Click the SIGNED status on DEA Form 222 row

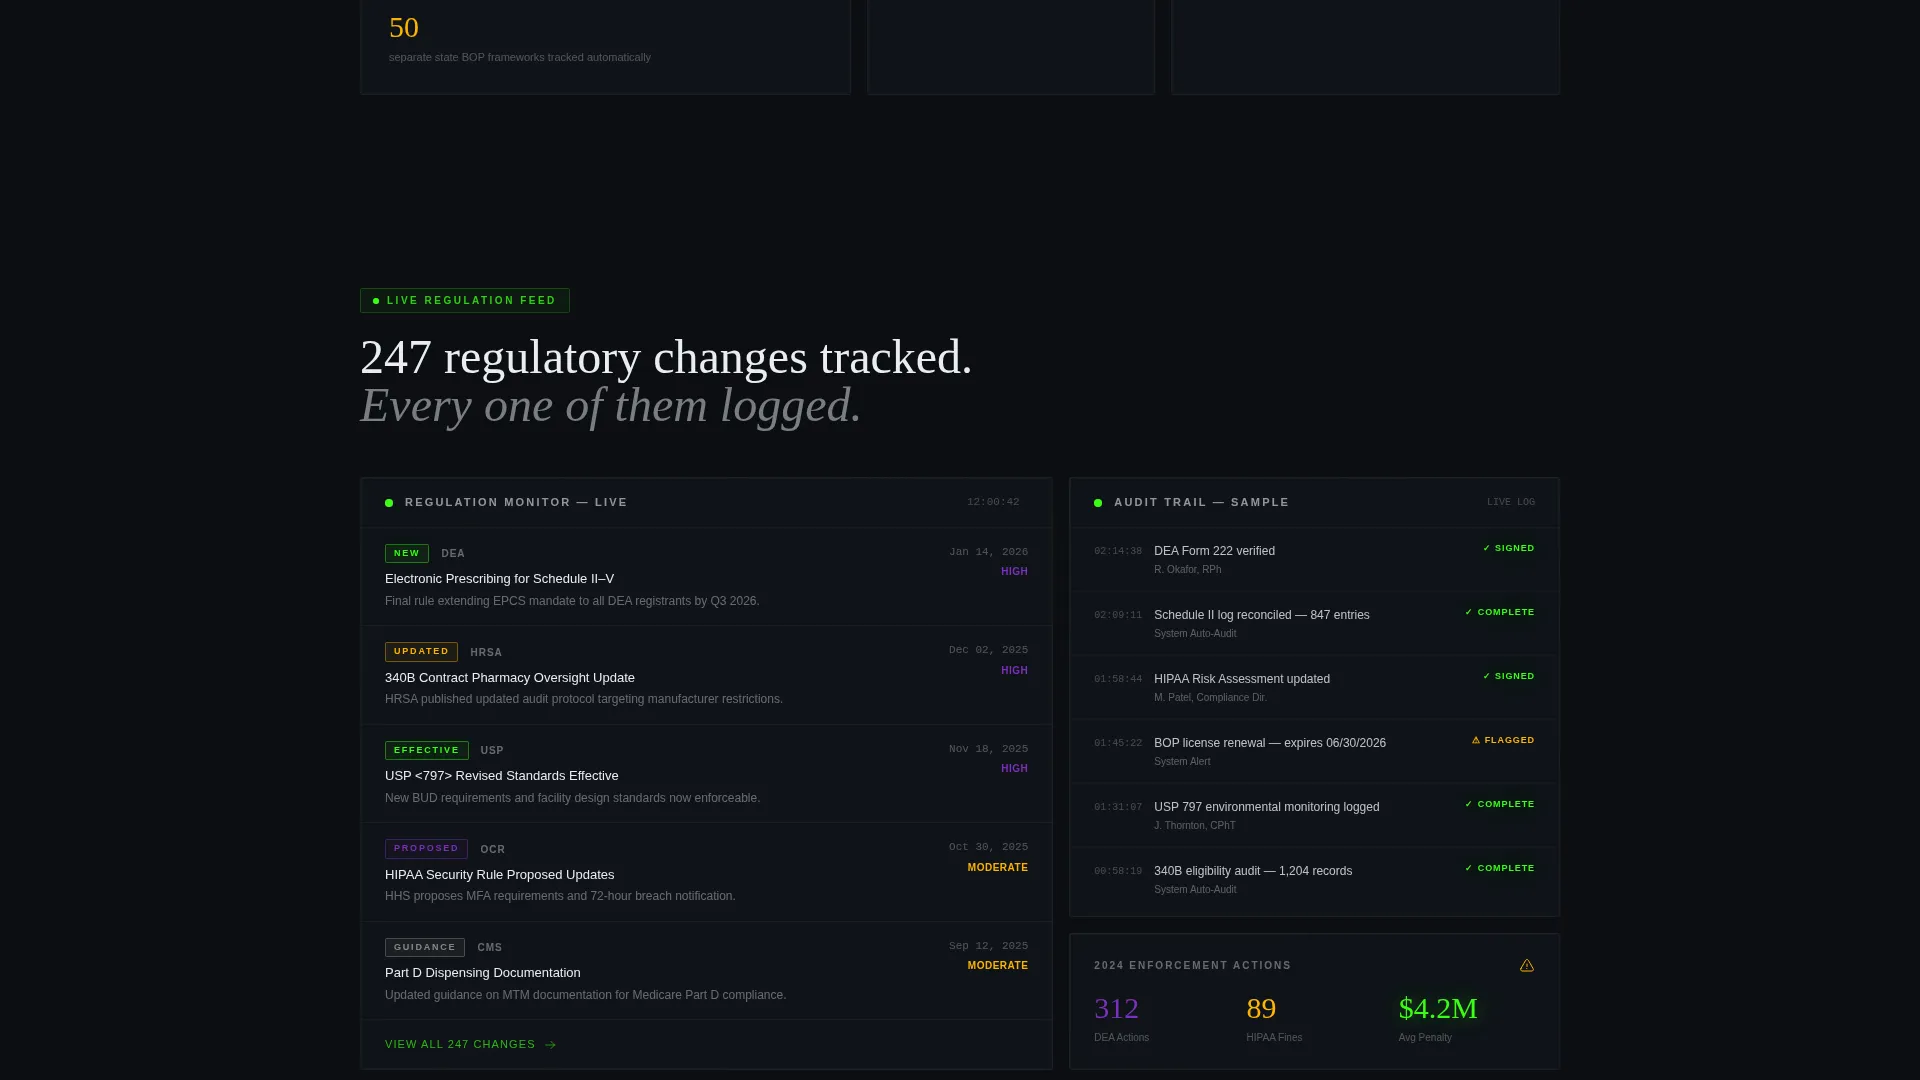[x=1508, y=549]
